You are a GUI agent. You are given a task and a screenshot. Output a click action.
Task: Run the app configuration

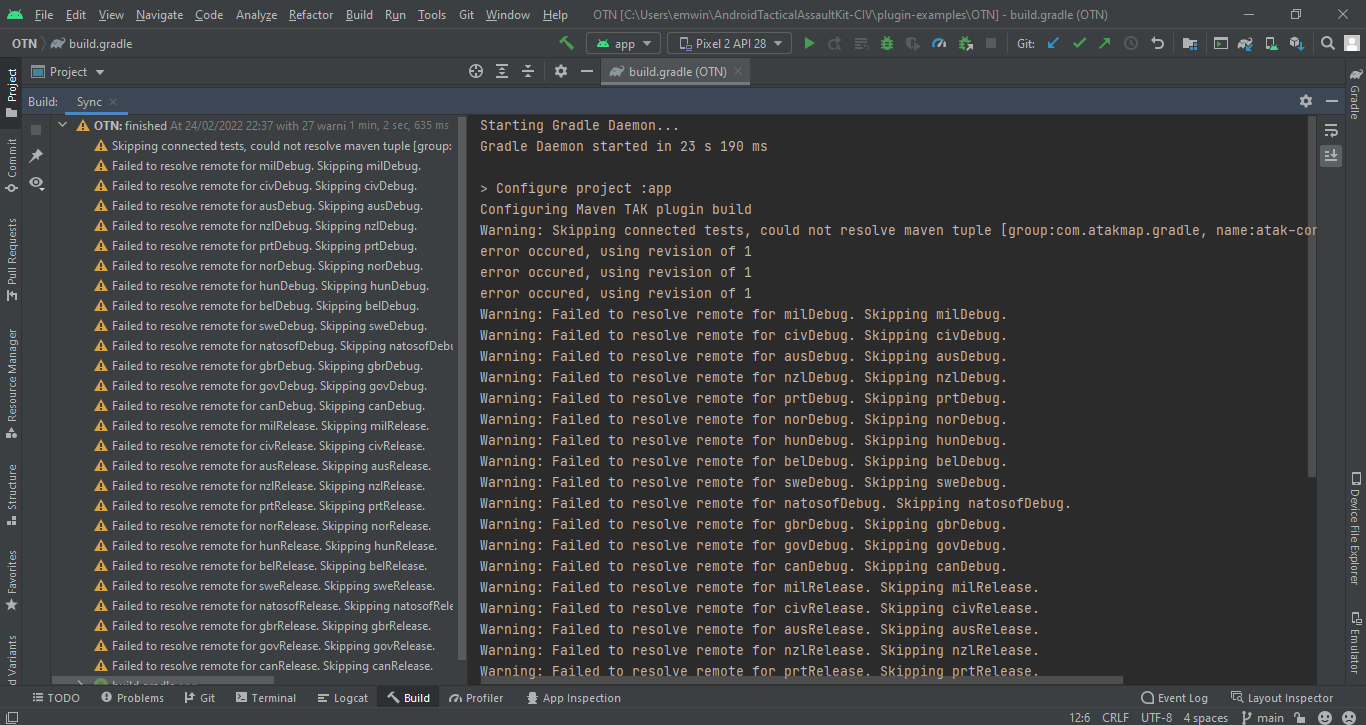[x=808, y=43]
